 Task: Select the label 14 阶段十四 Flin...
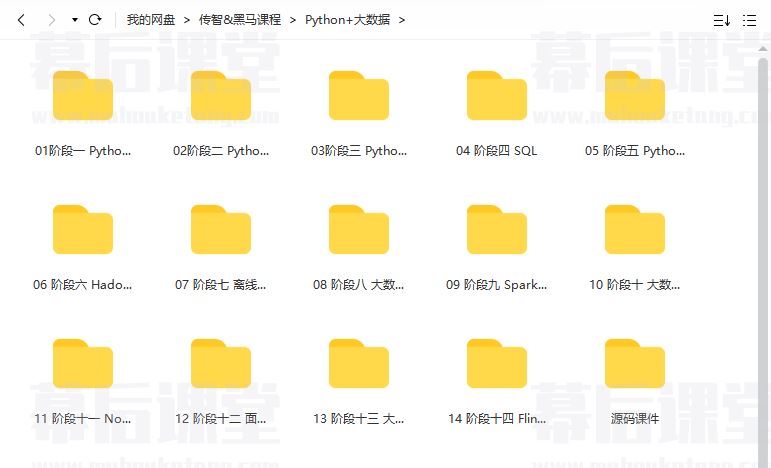[497, 418]
